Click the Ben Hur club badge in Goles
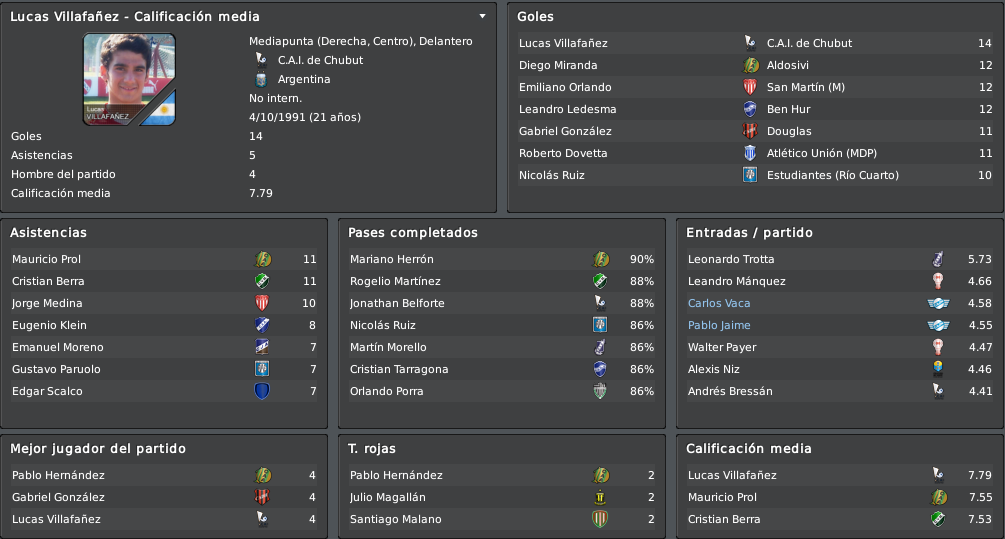The width and height of the screenshot is (1005, 539). pos(750,109)
